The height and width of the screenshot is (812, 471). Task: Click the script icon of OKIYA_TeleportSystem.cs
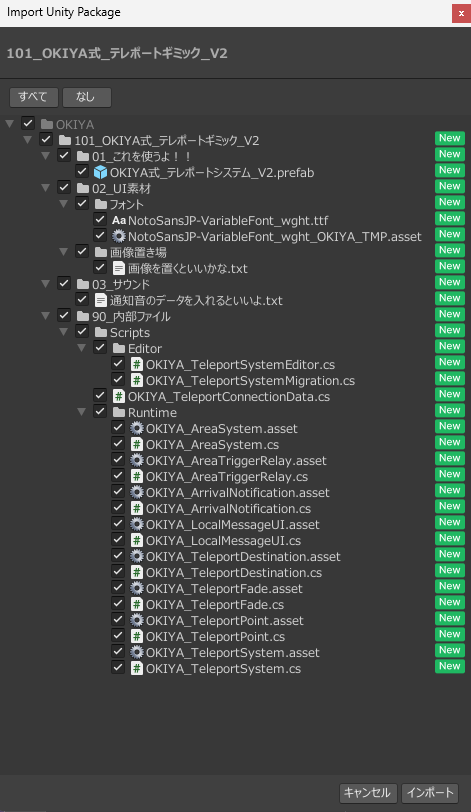(x=136, y=669)
